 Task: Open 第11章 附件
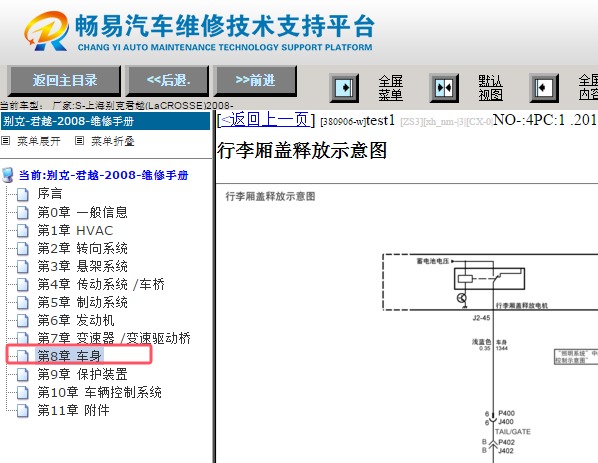point(73,410)
